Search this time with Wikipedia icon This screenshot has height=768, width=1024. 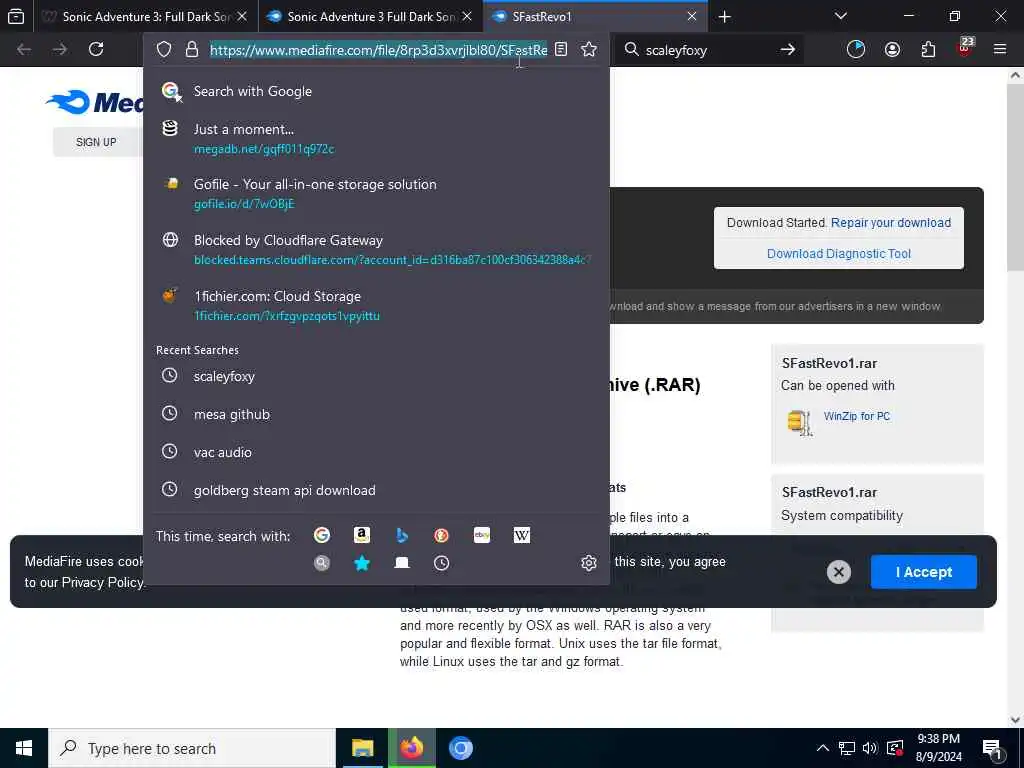point(522,536)
